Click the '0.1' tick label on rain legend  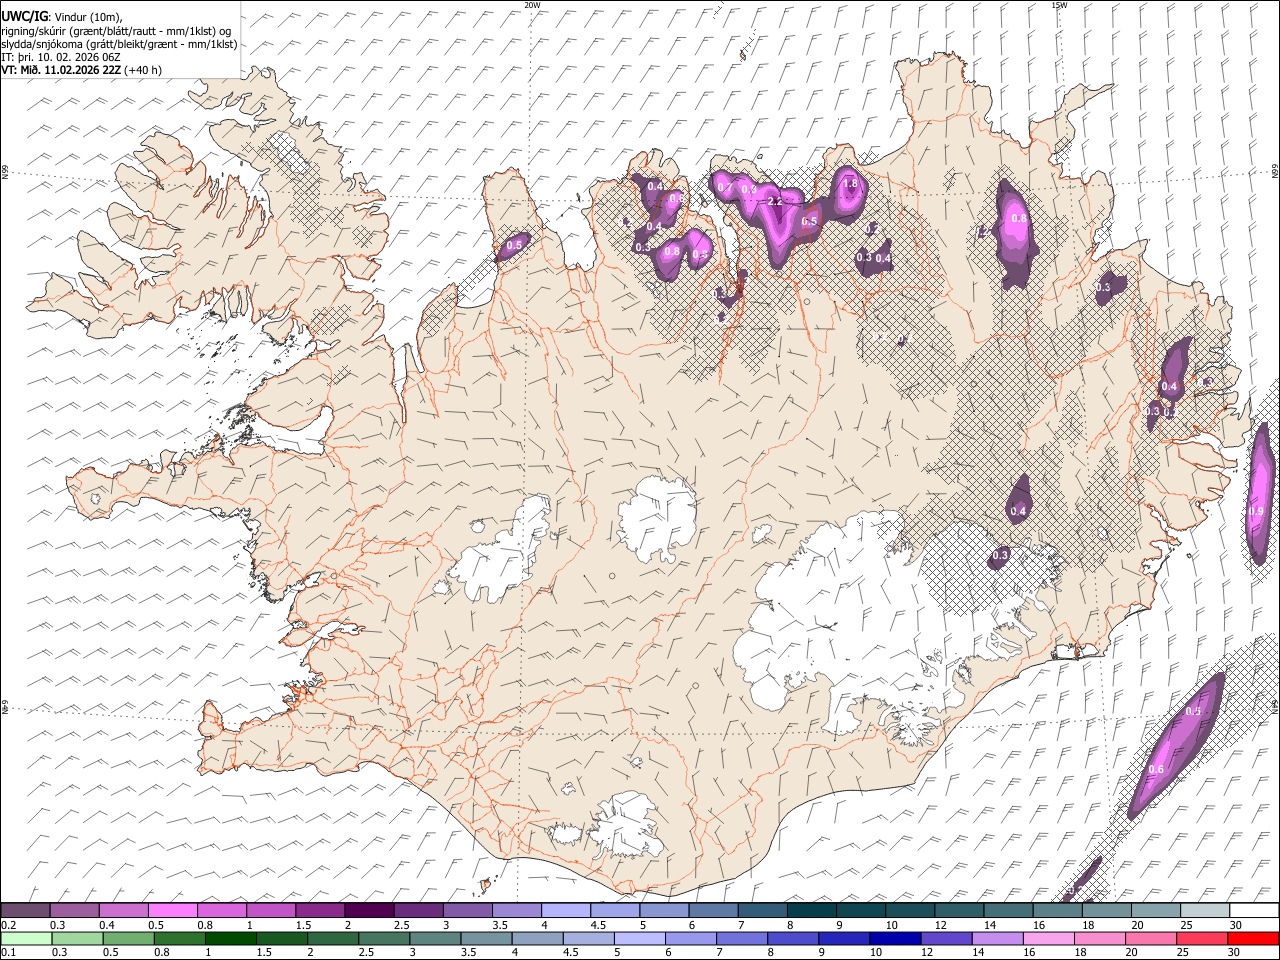coord(8,952)
